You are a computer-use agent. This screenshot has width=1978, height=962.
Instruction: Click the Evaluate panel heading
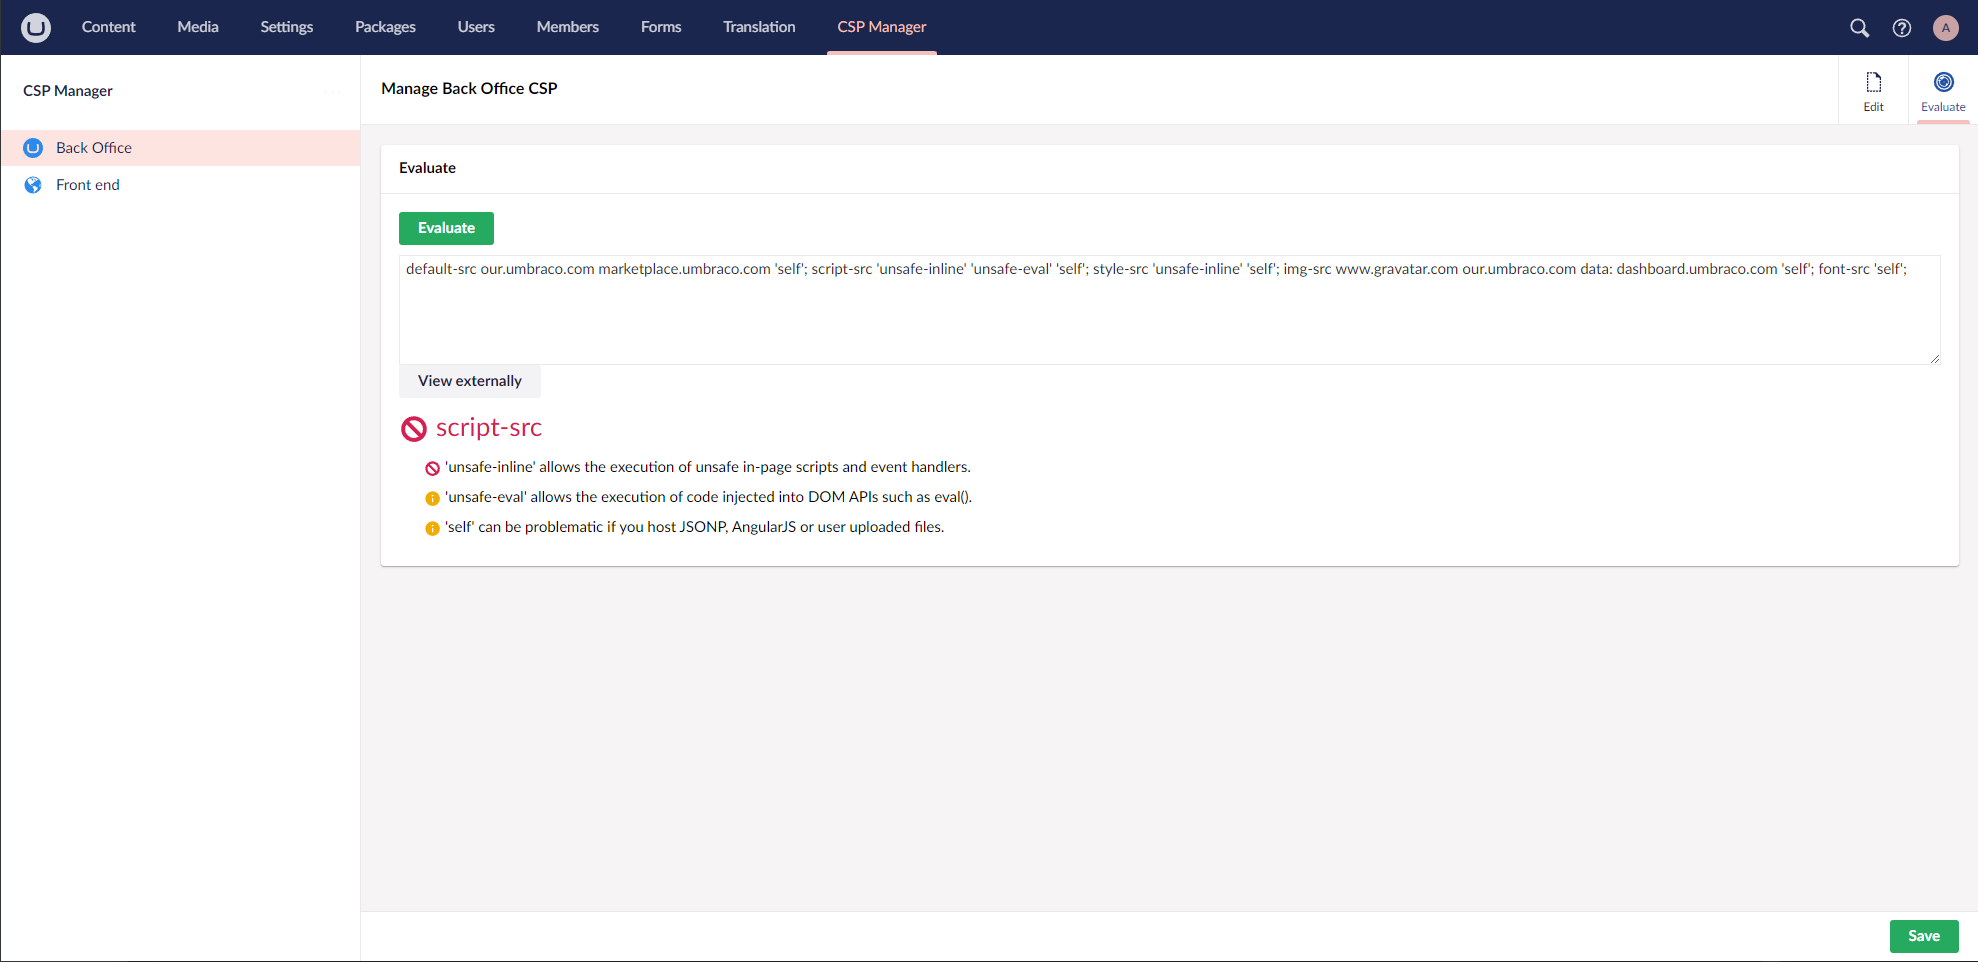[427, 168]
